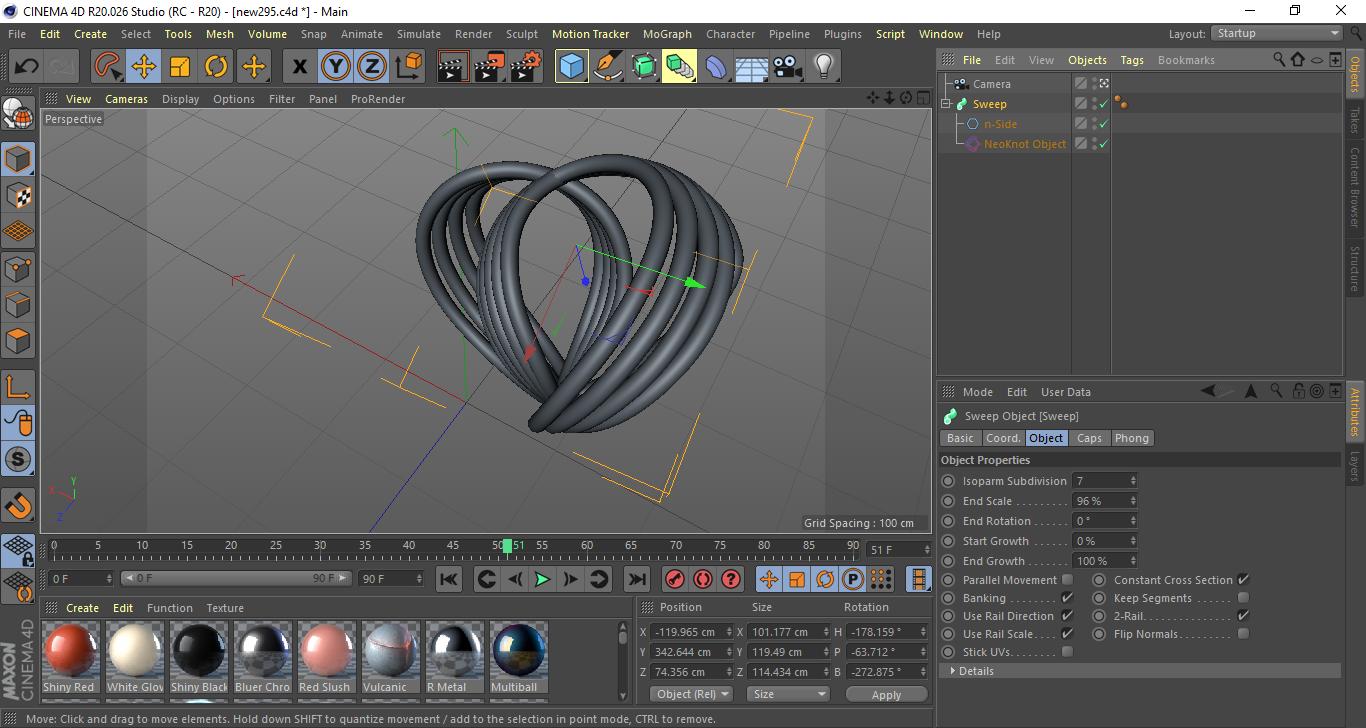Open Edit Render Settings icon
The width and height of the screenshot is (1366, 728).
click(x=526, y=67)
